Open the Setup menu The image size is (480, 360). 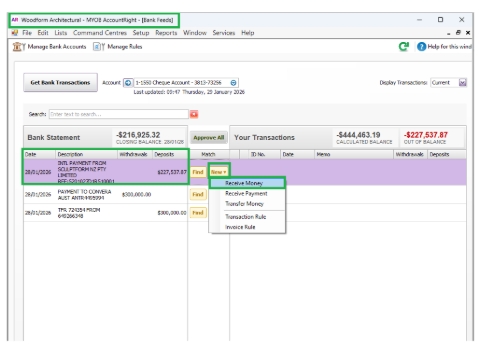141,33
